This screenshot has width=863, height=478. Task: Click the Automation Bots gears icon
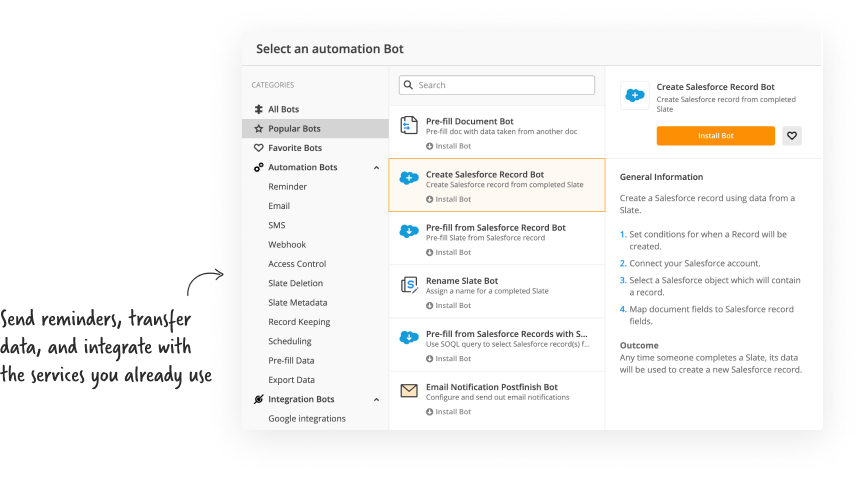tap(258, 167)
